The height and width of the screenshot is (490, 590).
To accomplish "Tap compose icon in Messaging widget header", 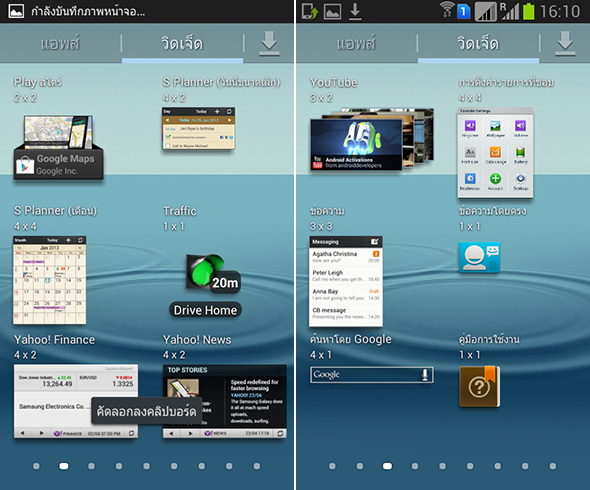I will pos(374,242).
